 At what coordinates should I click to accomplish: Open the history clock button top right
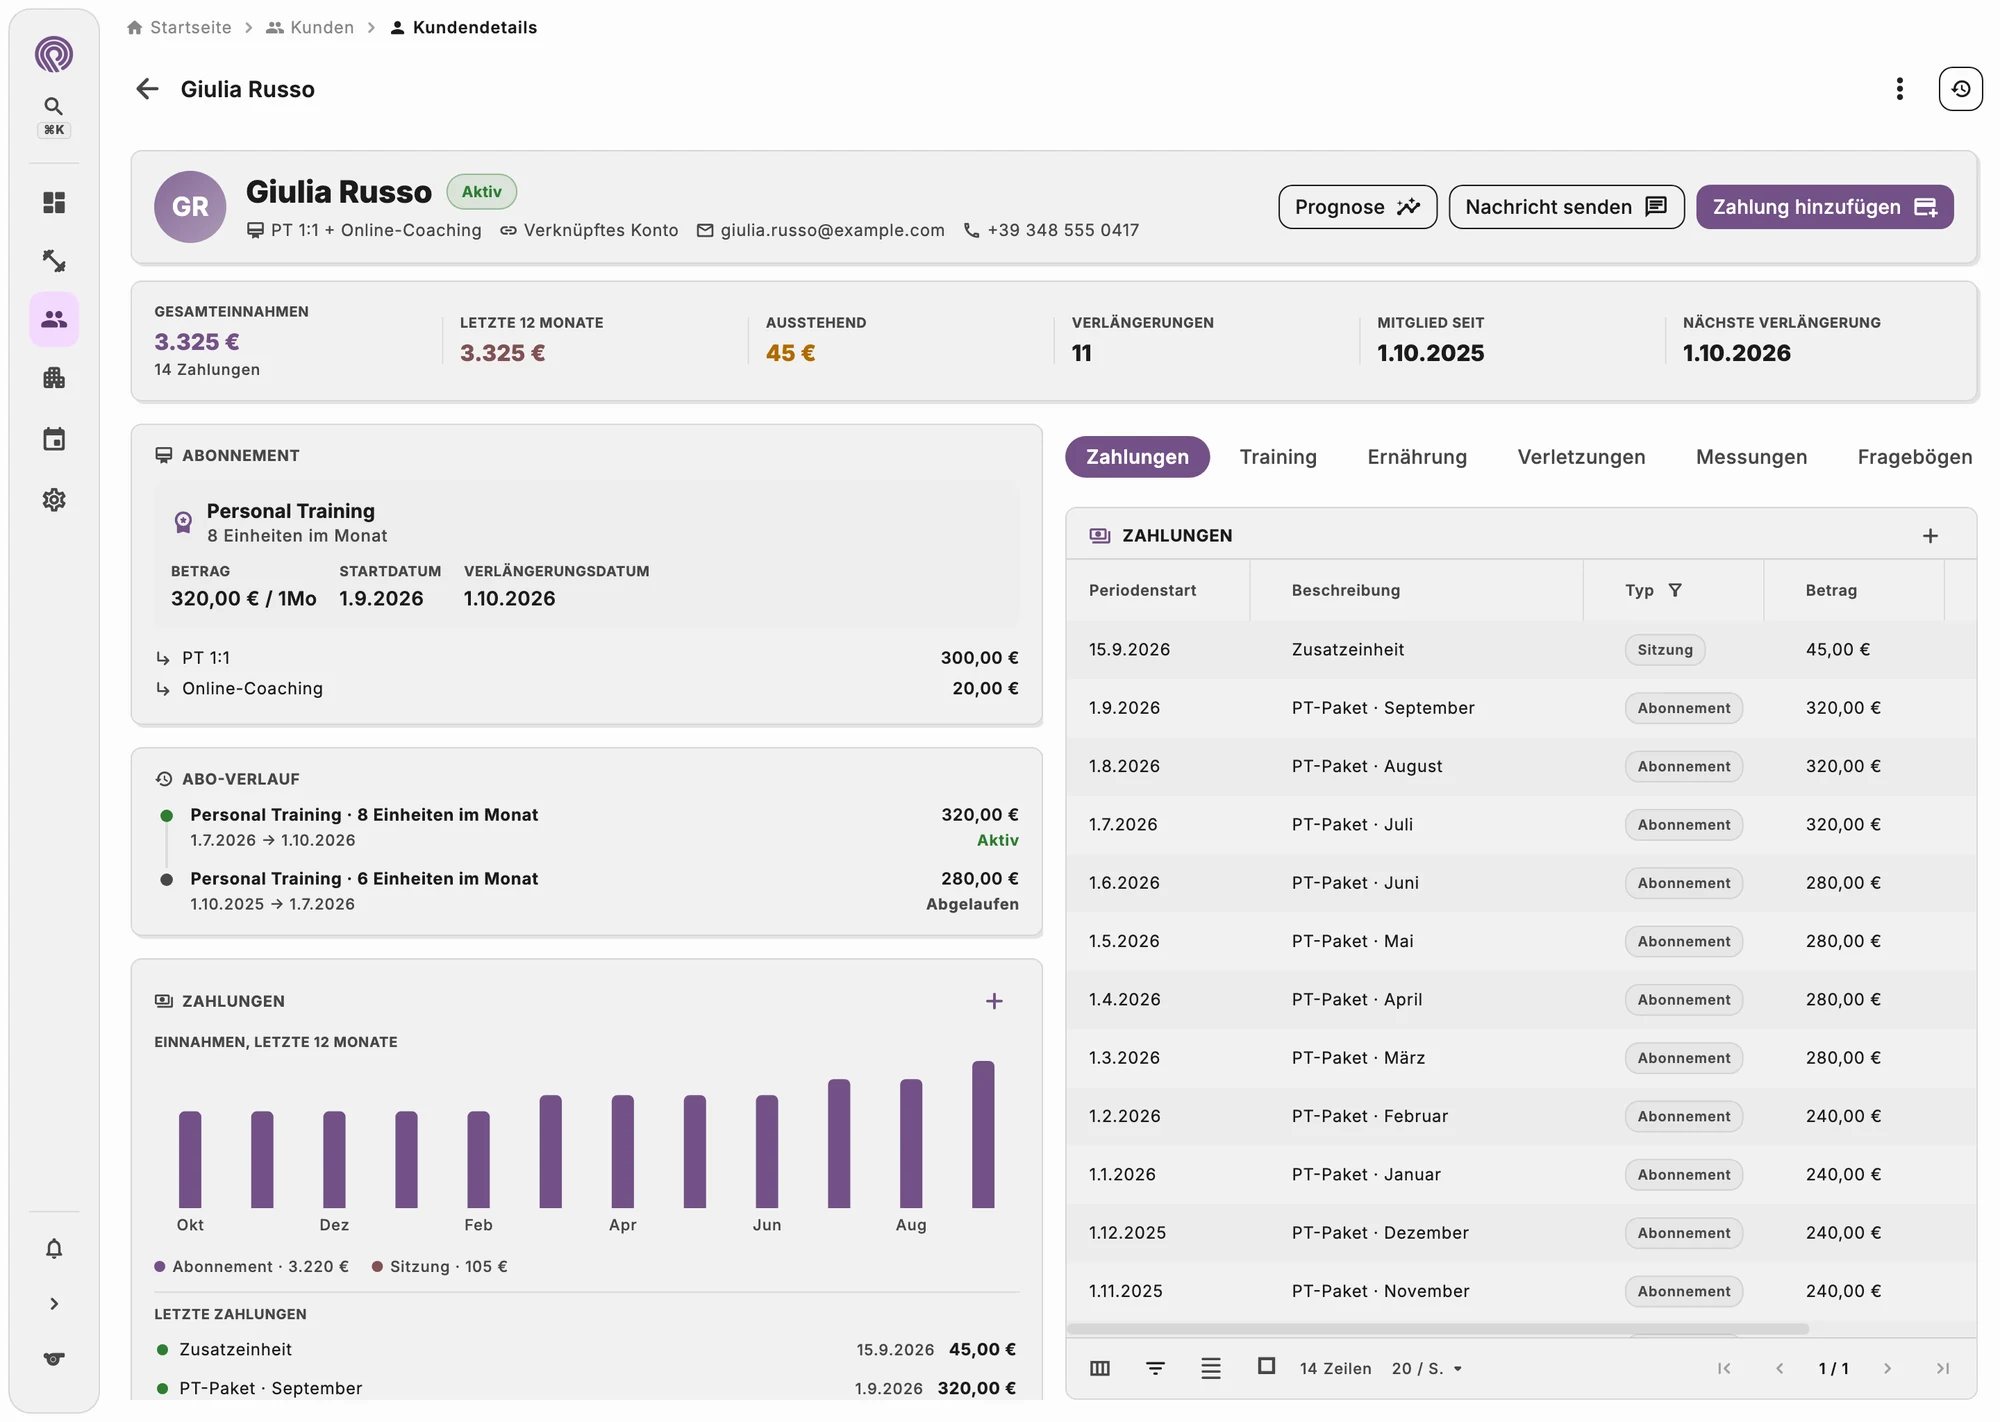tap(1960, 89)
